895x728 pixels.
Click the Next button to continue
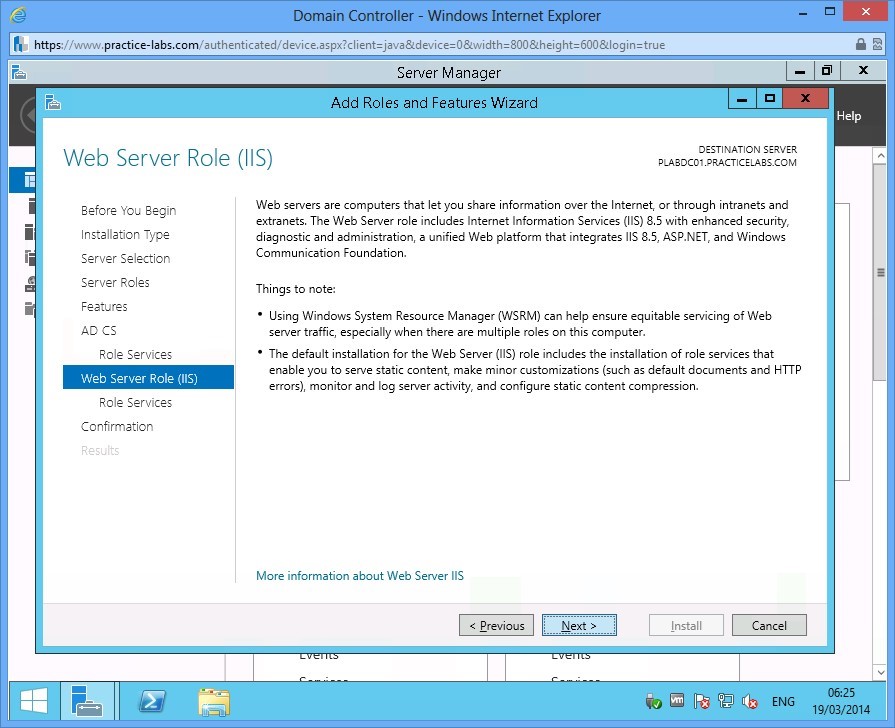pos(579,624)
